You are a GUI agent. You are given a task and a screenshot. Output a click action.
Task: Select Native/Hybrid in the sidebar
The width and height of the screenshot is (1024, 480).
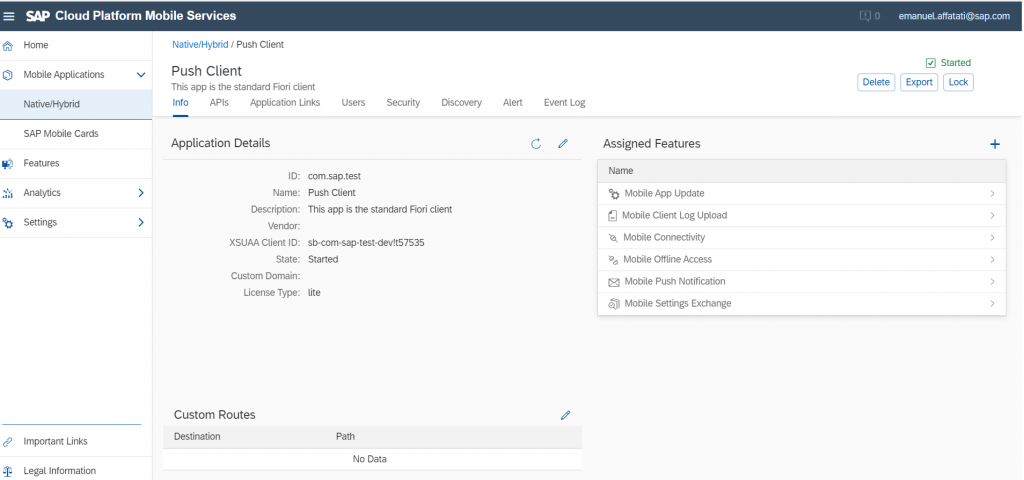click(x=76, y=104)
